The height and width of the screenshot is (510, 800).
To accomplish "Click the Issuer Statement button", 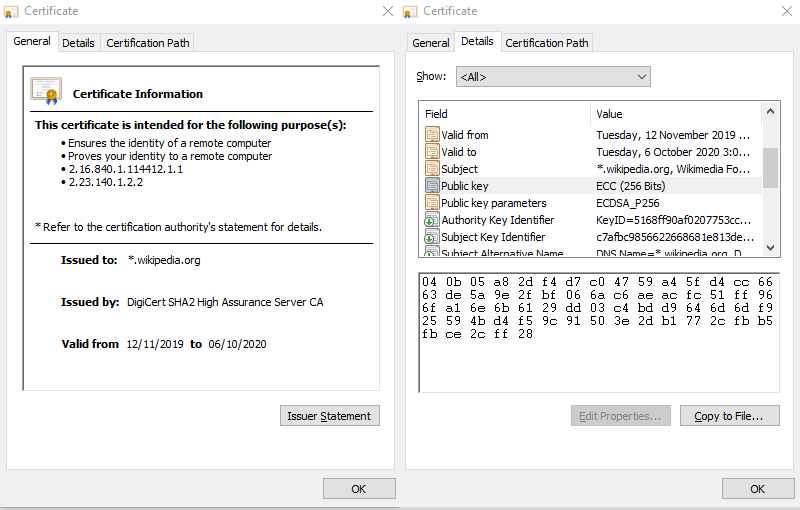I will click(329, 416).
